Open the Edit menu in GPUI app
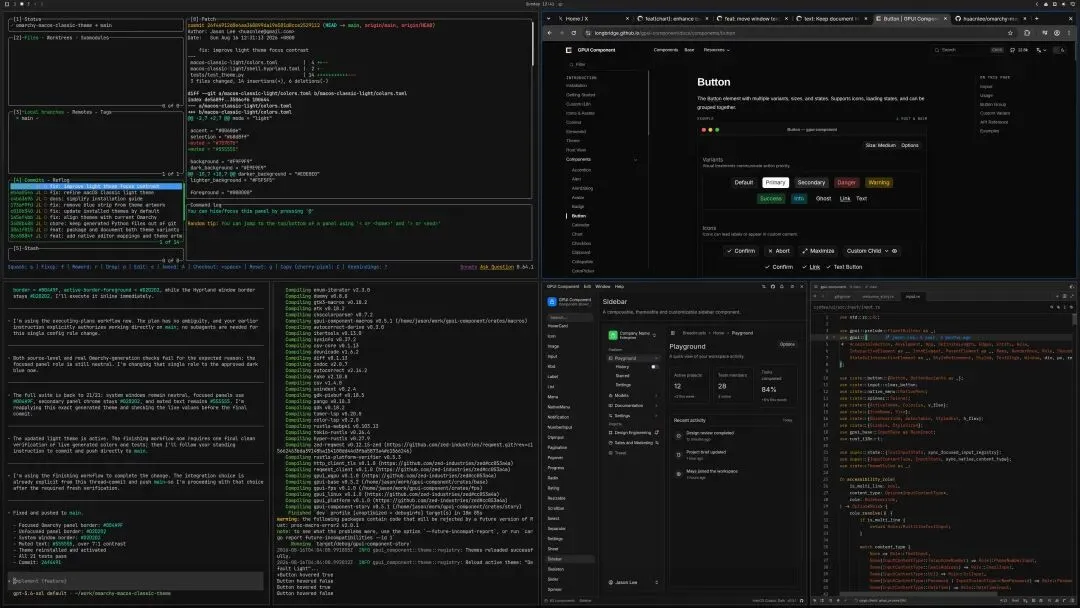The image size is (1080, 608). (x=587, y=286)
